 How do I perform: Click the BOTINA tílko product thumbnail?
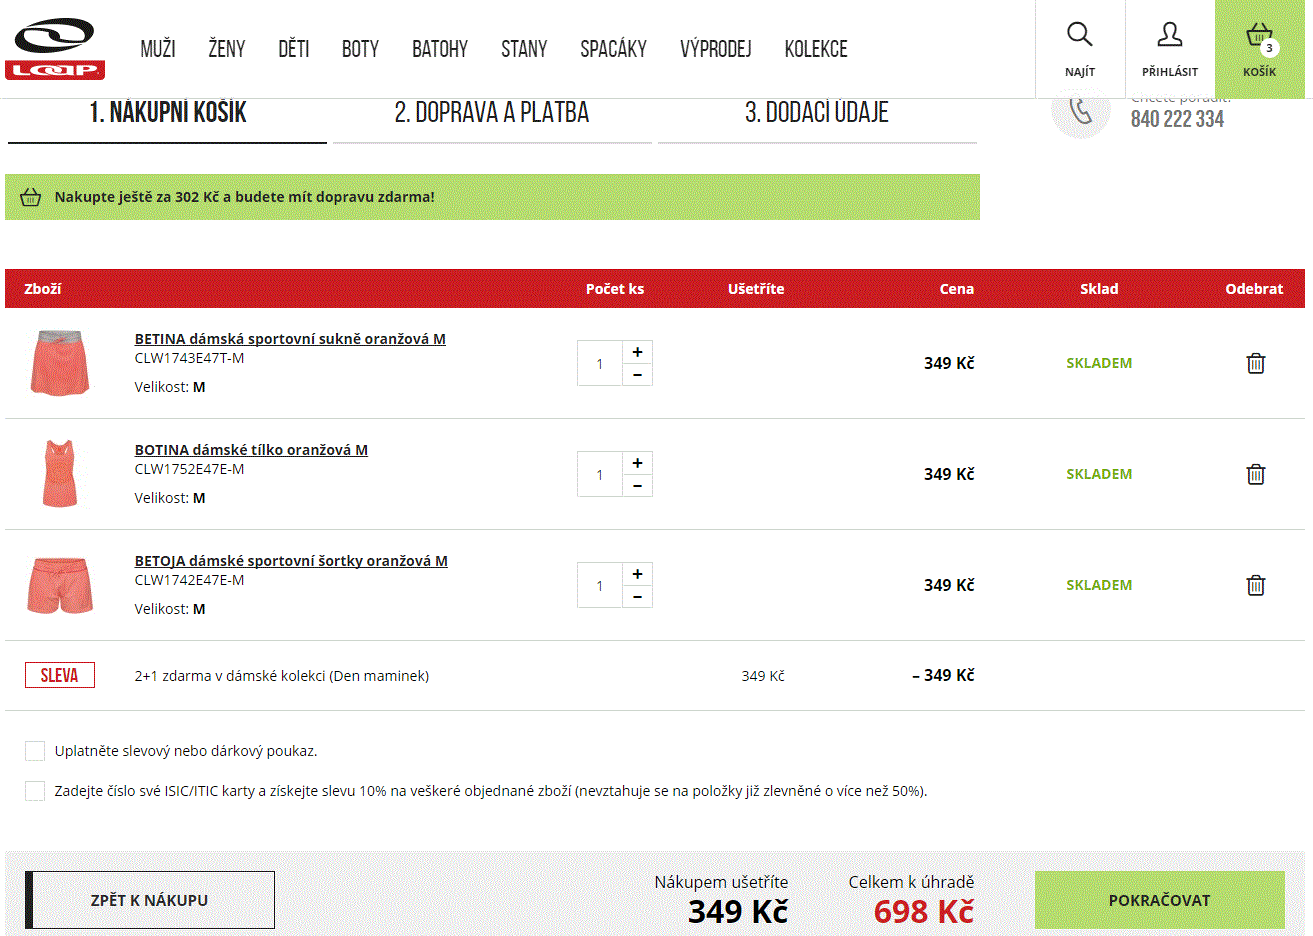[x=60, y=473]
